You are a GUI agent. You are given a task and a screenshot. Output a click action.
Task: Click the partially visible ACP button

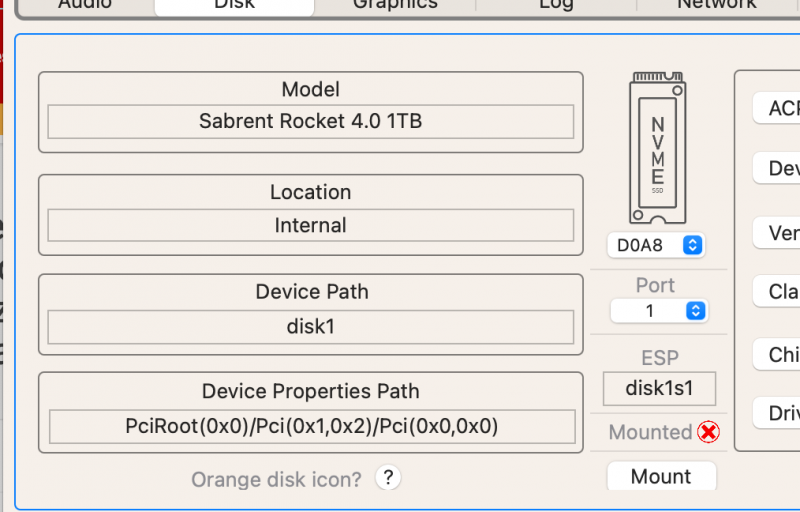coord(778,108)
